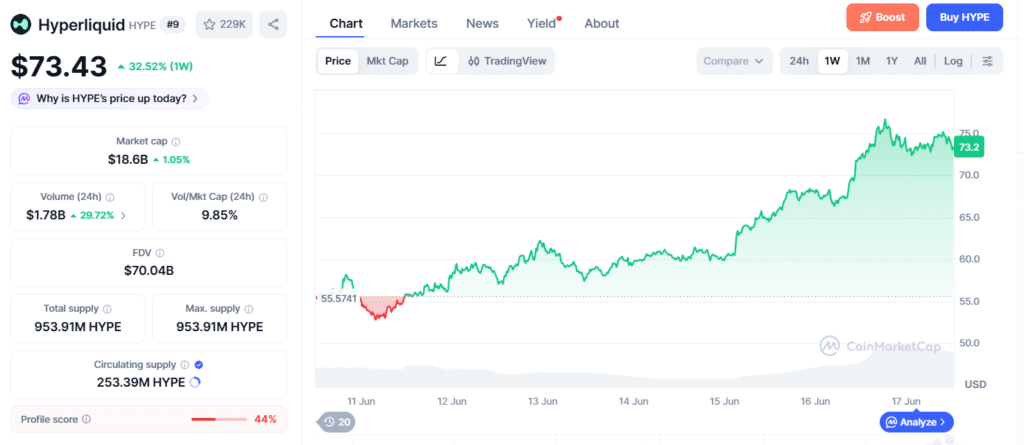Image resolution: width=1024 pixels, height=445 pixels.
Task: Click the Profile score progress bar
Action: pos(217,420)
